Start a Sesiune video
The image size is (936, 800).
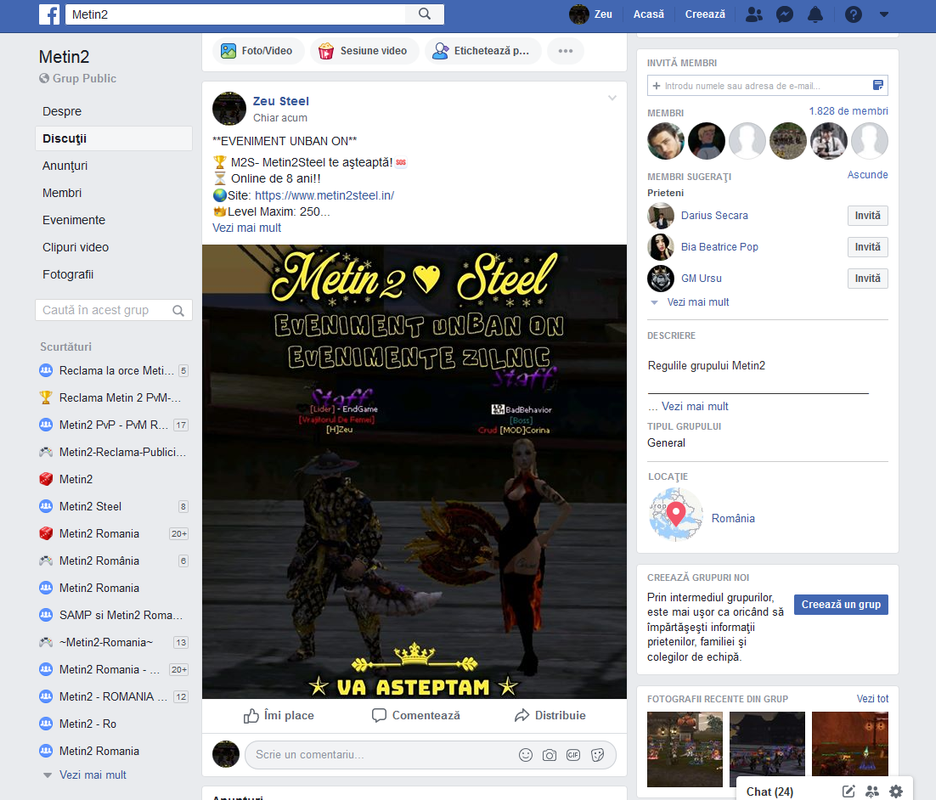point(363,51)
